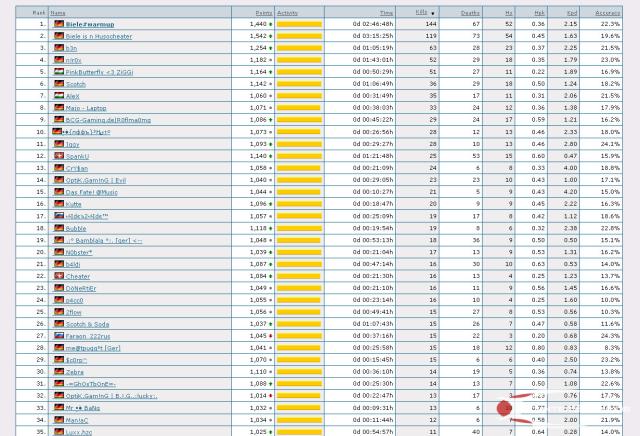This screenshot has height=436, width=640.
Task: Click the German flag beside Zebra
Action: point(58,372)
